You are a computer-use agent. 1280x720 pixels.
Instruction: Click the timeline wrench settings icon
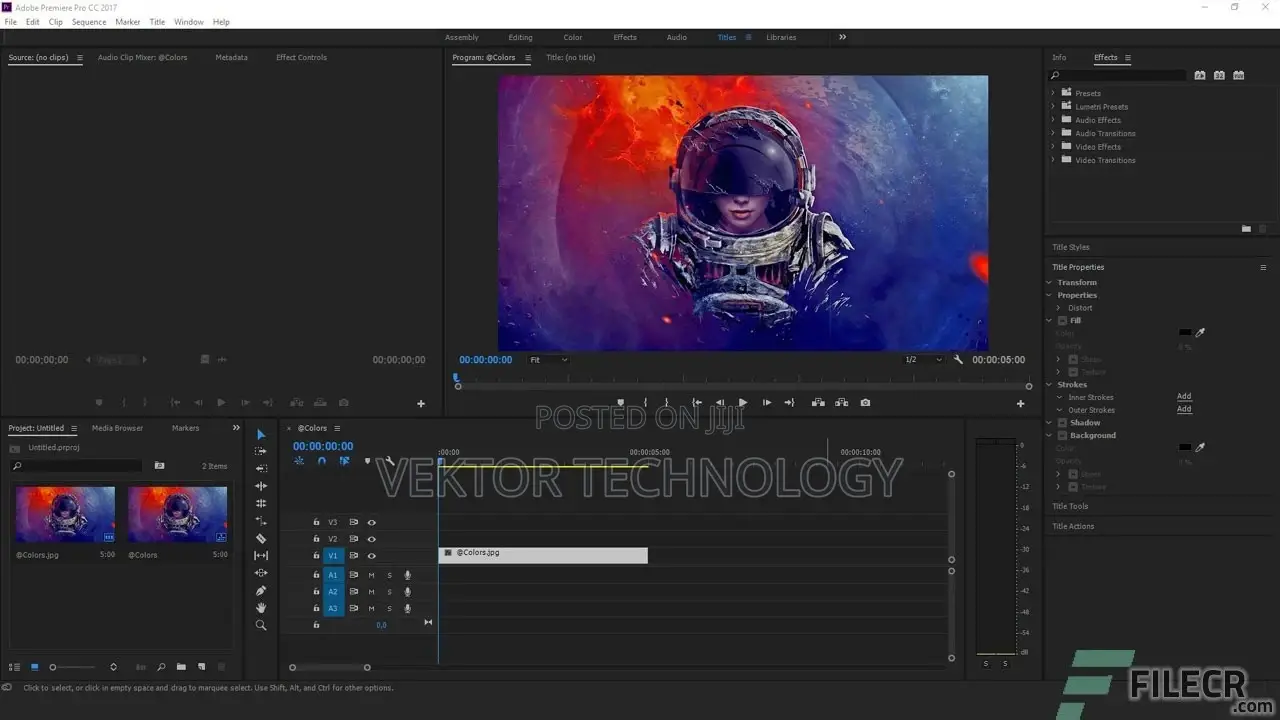pos(390,461)
